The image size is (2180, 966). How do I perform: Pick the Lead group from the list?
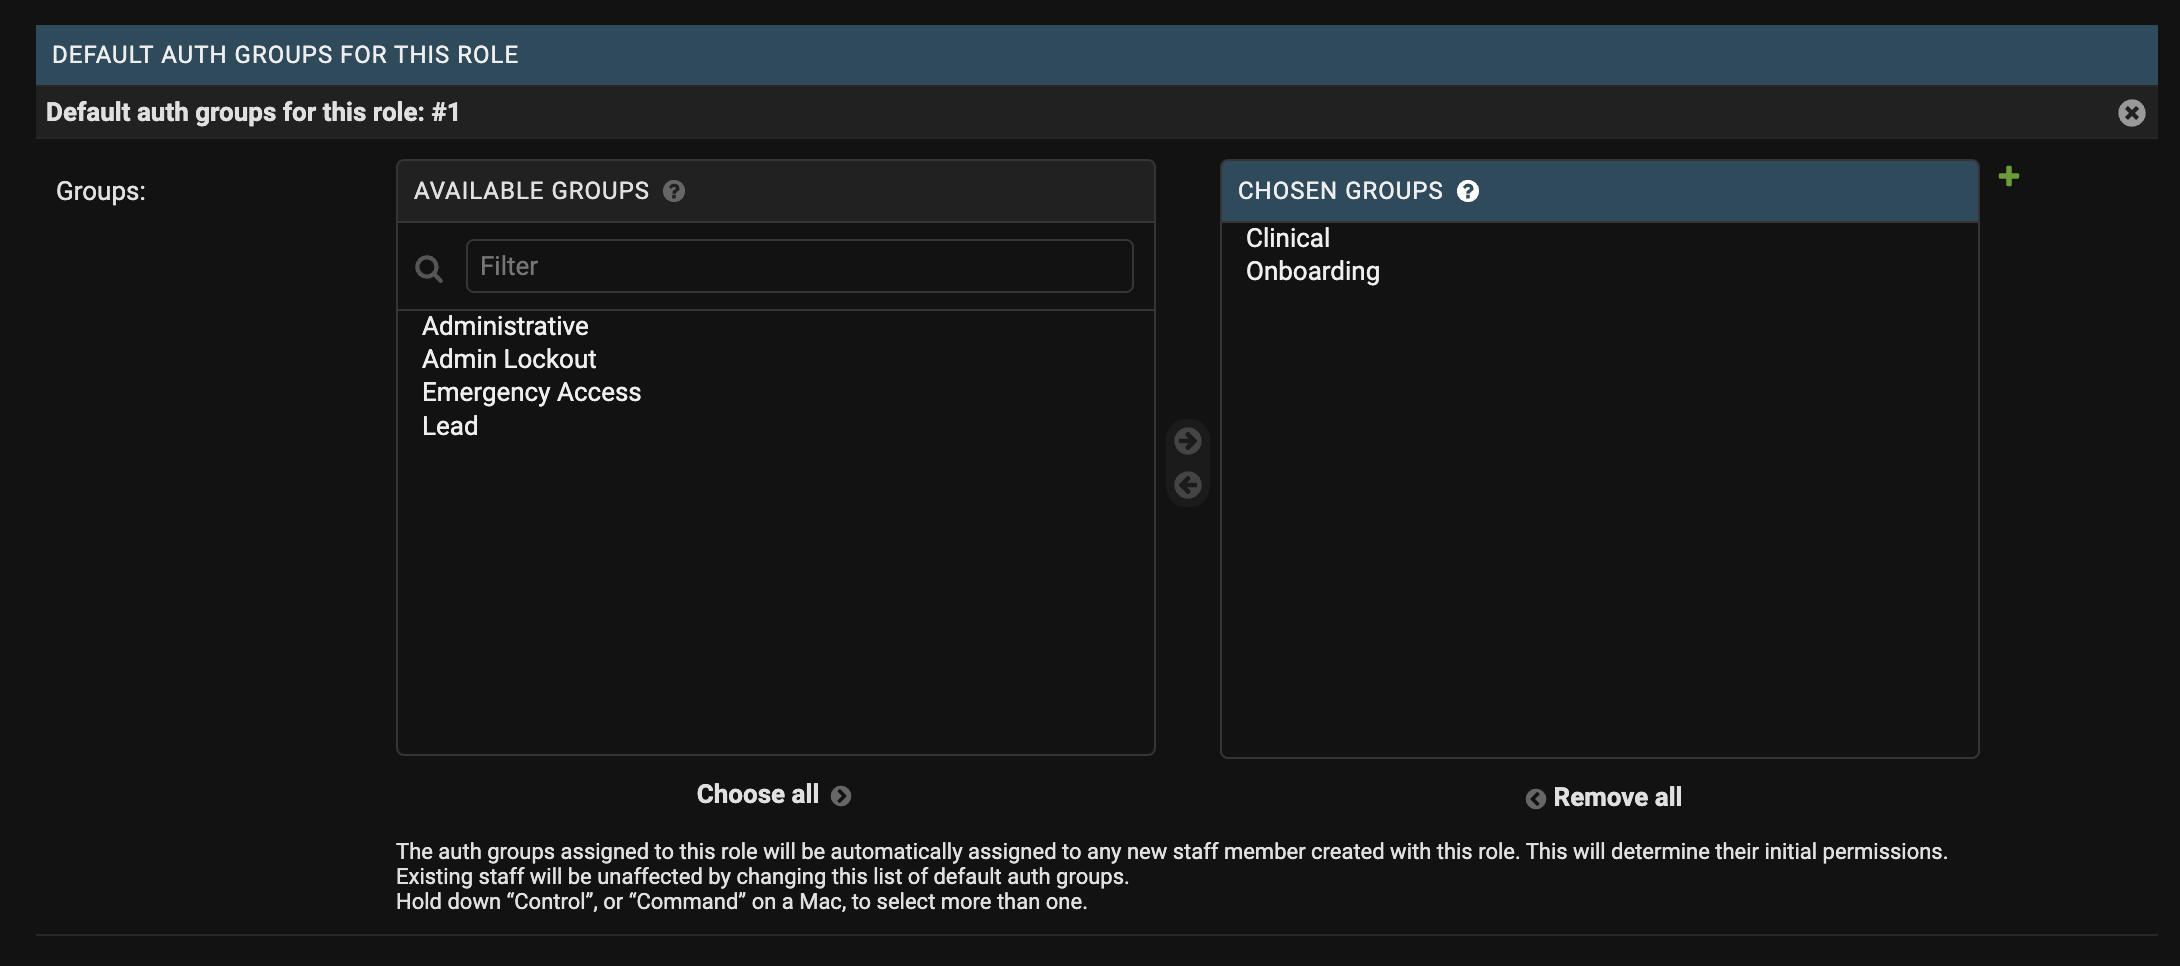click(x=450, y=426)
